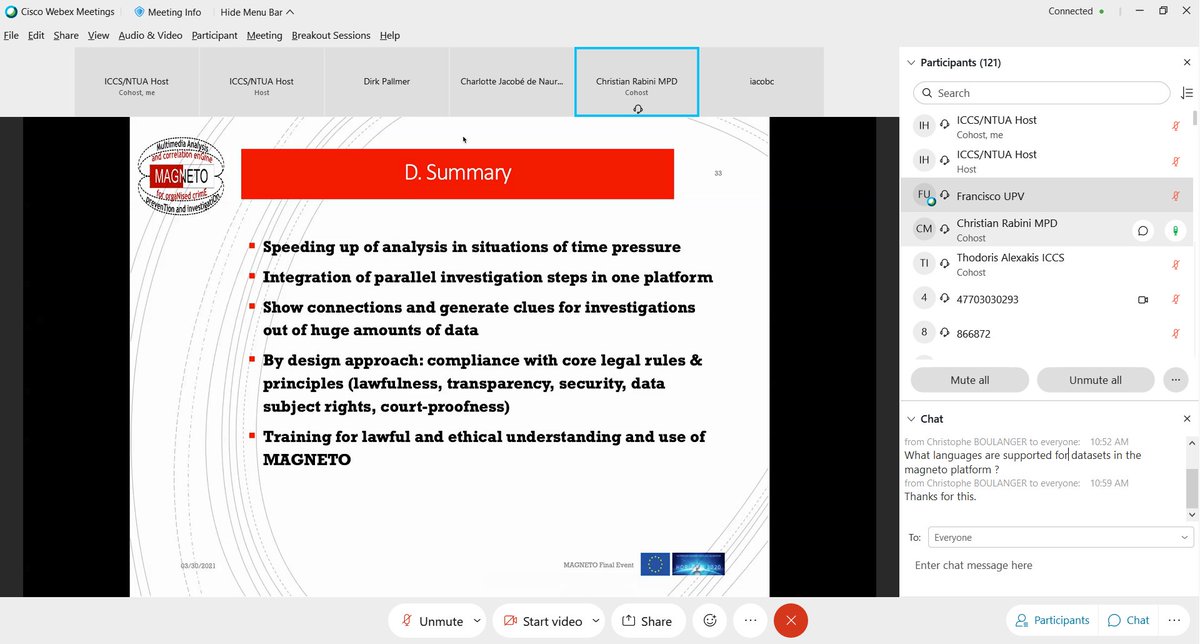This screenshot has width=1200, height=644.
Task: Open the chat recipient Everyone dropdown
Action: tap(1060, 537)
